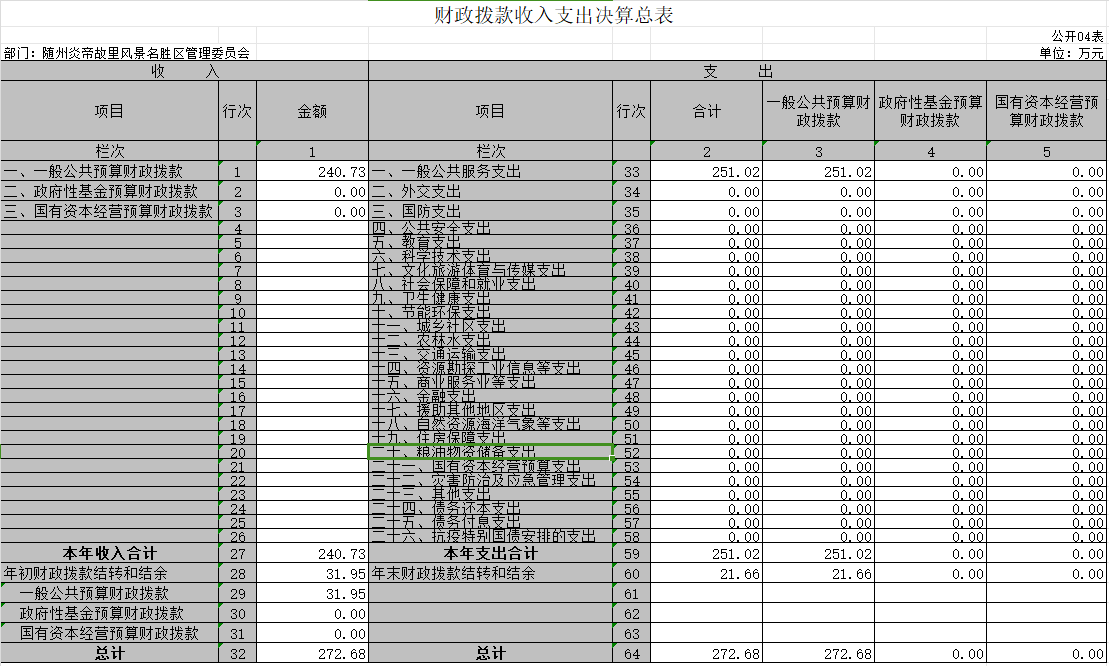Select the 21.66 value under 合计 in row 60
The image size is (1109, 666).
[706, 573]
